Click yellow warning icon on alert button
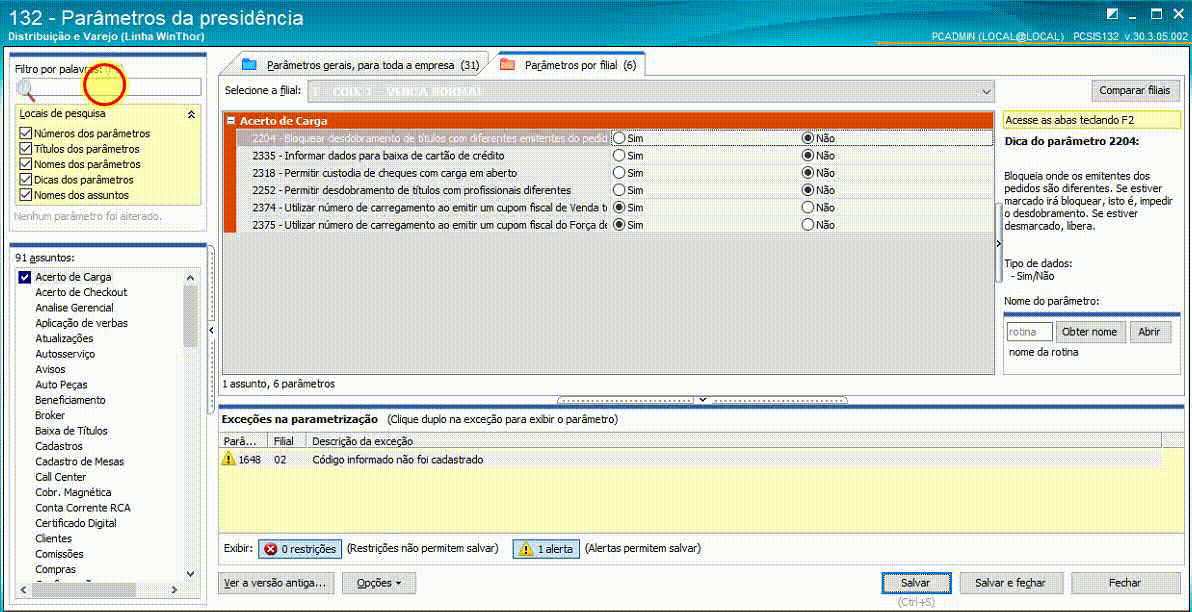 coord(525,548)
